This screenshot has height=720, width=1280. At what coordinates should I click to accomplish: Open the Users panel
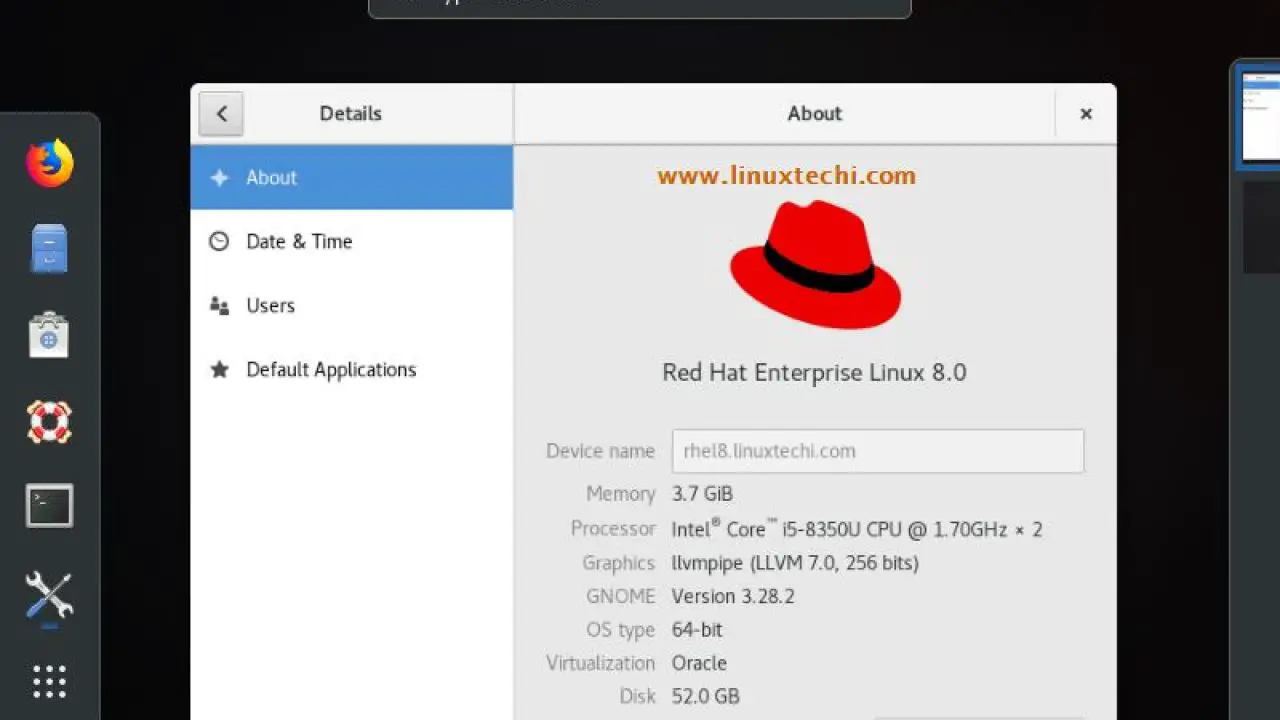[352, 306]
